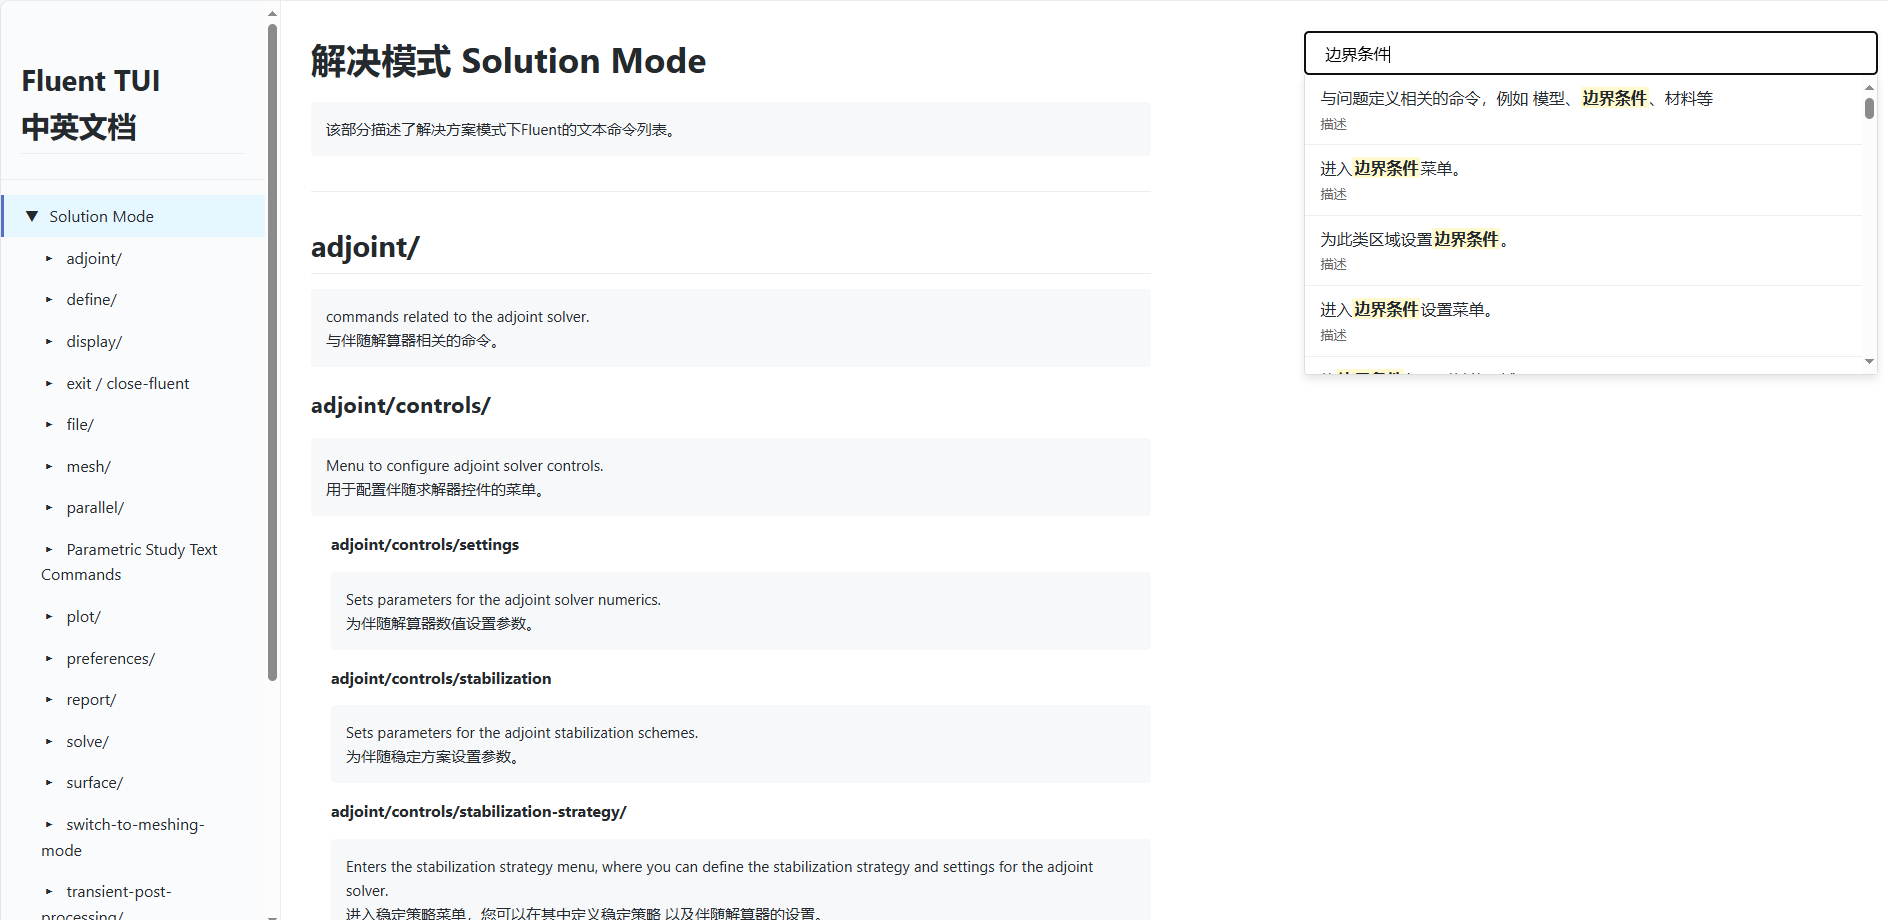Click the search results scroll-up arrow
Viewport: 1888px width, 920px height.
[1869, 87]
